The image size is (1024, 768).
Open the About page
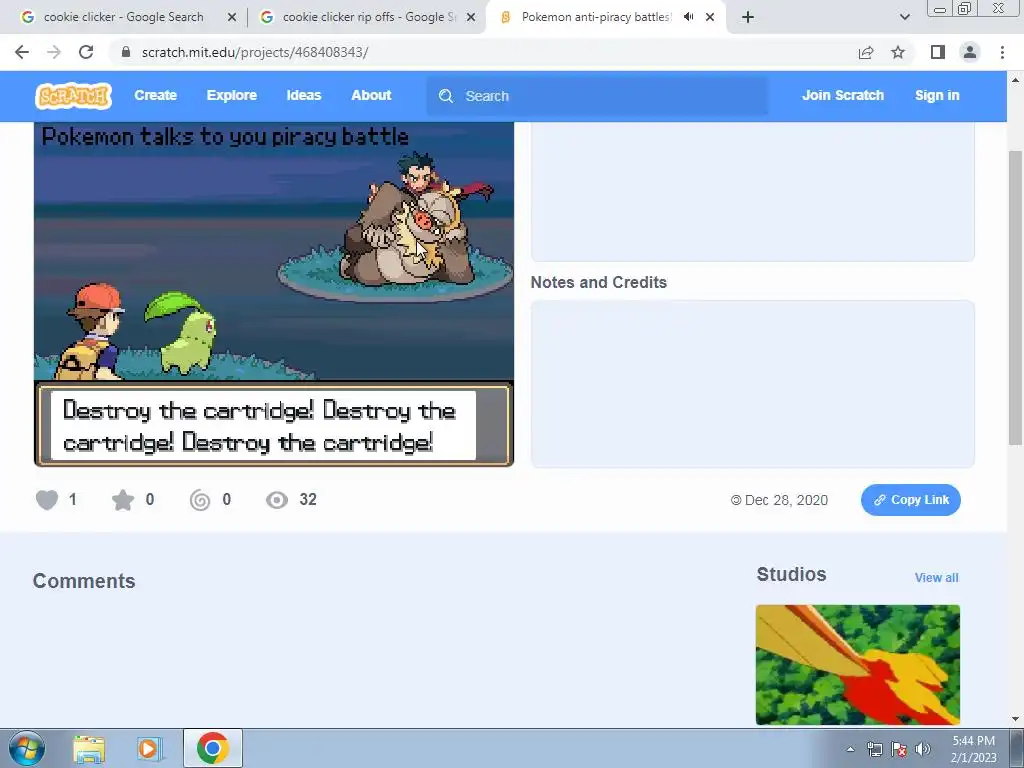[x=371, y=95]
